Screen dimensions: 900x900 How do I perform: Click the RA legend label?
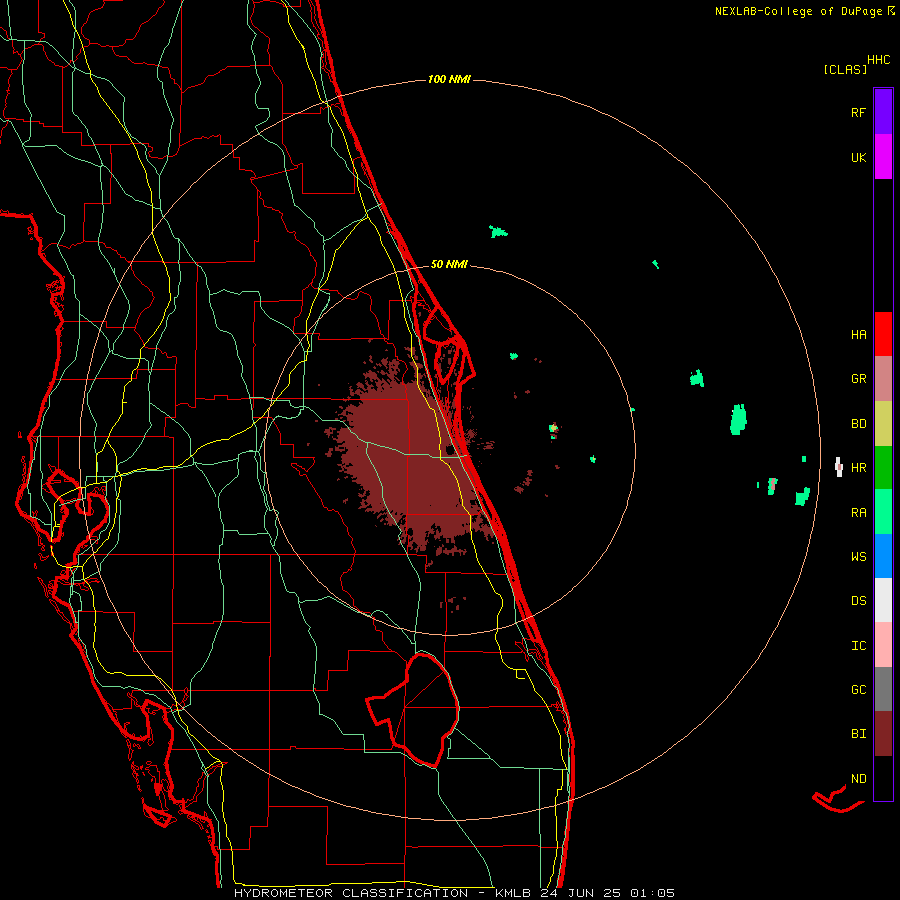(858, 513)
